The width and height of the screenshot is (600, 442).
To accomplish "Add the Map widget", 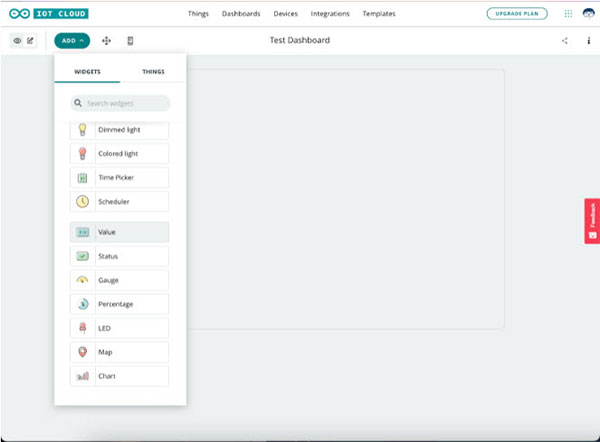I will (x=119, y=352).
